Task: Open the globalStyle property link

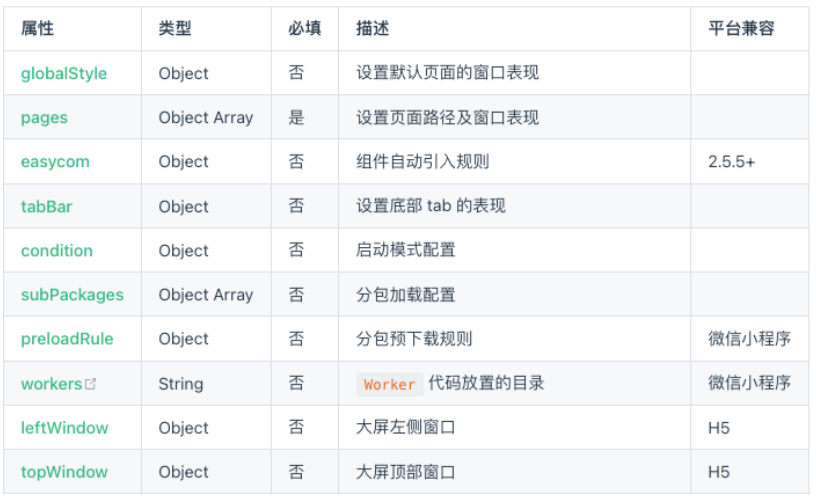Action: point(64,74)
